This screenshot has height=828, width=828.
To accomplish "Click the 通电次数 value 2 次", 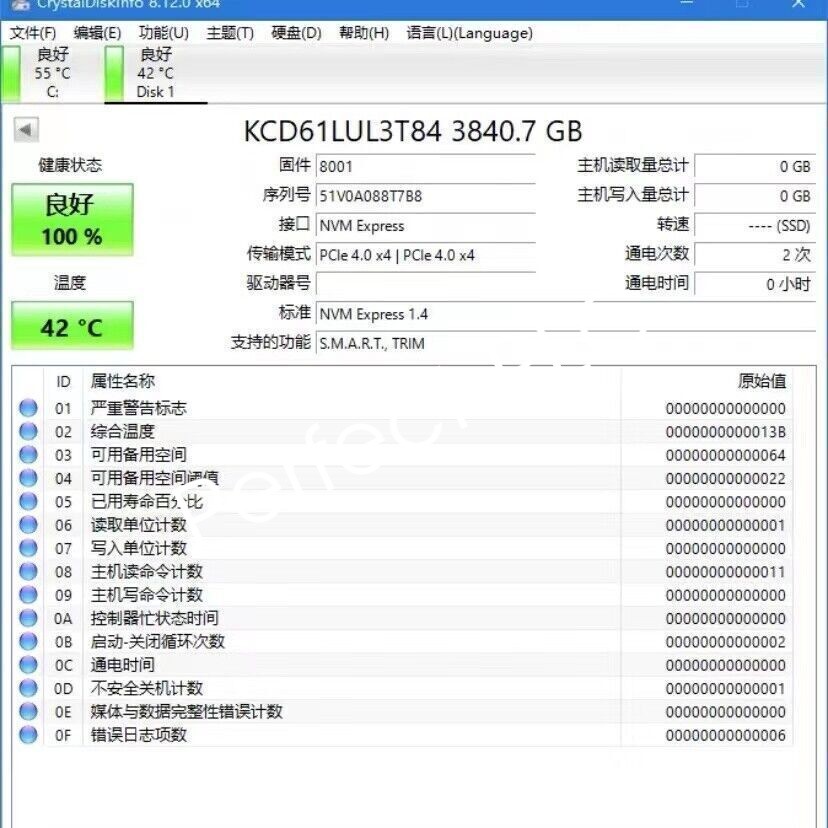I will pos(755,256).
